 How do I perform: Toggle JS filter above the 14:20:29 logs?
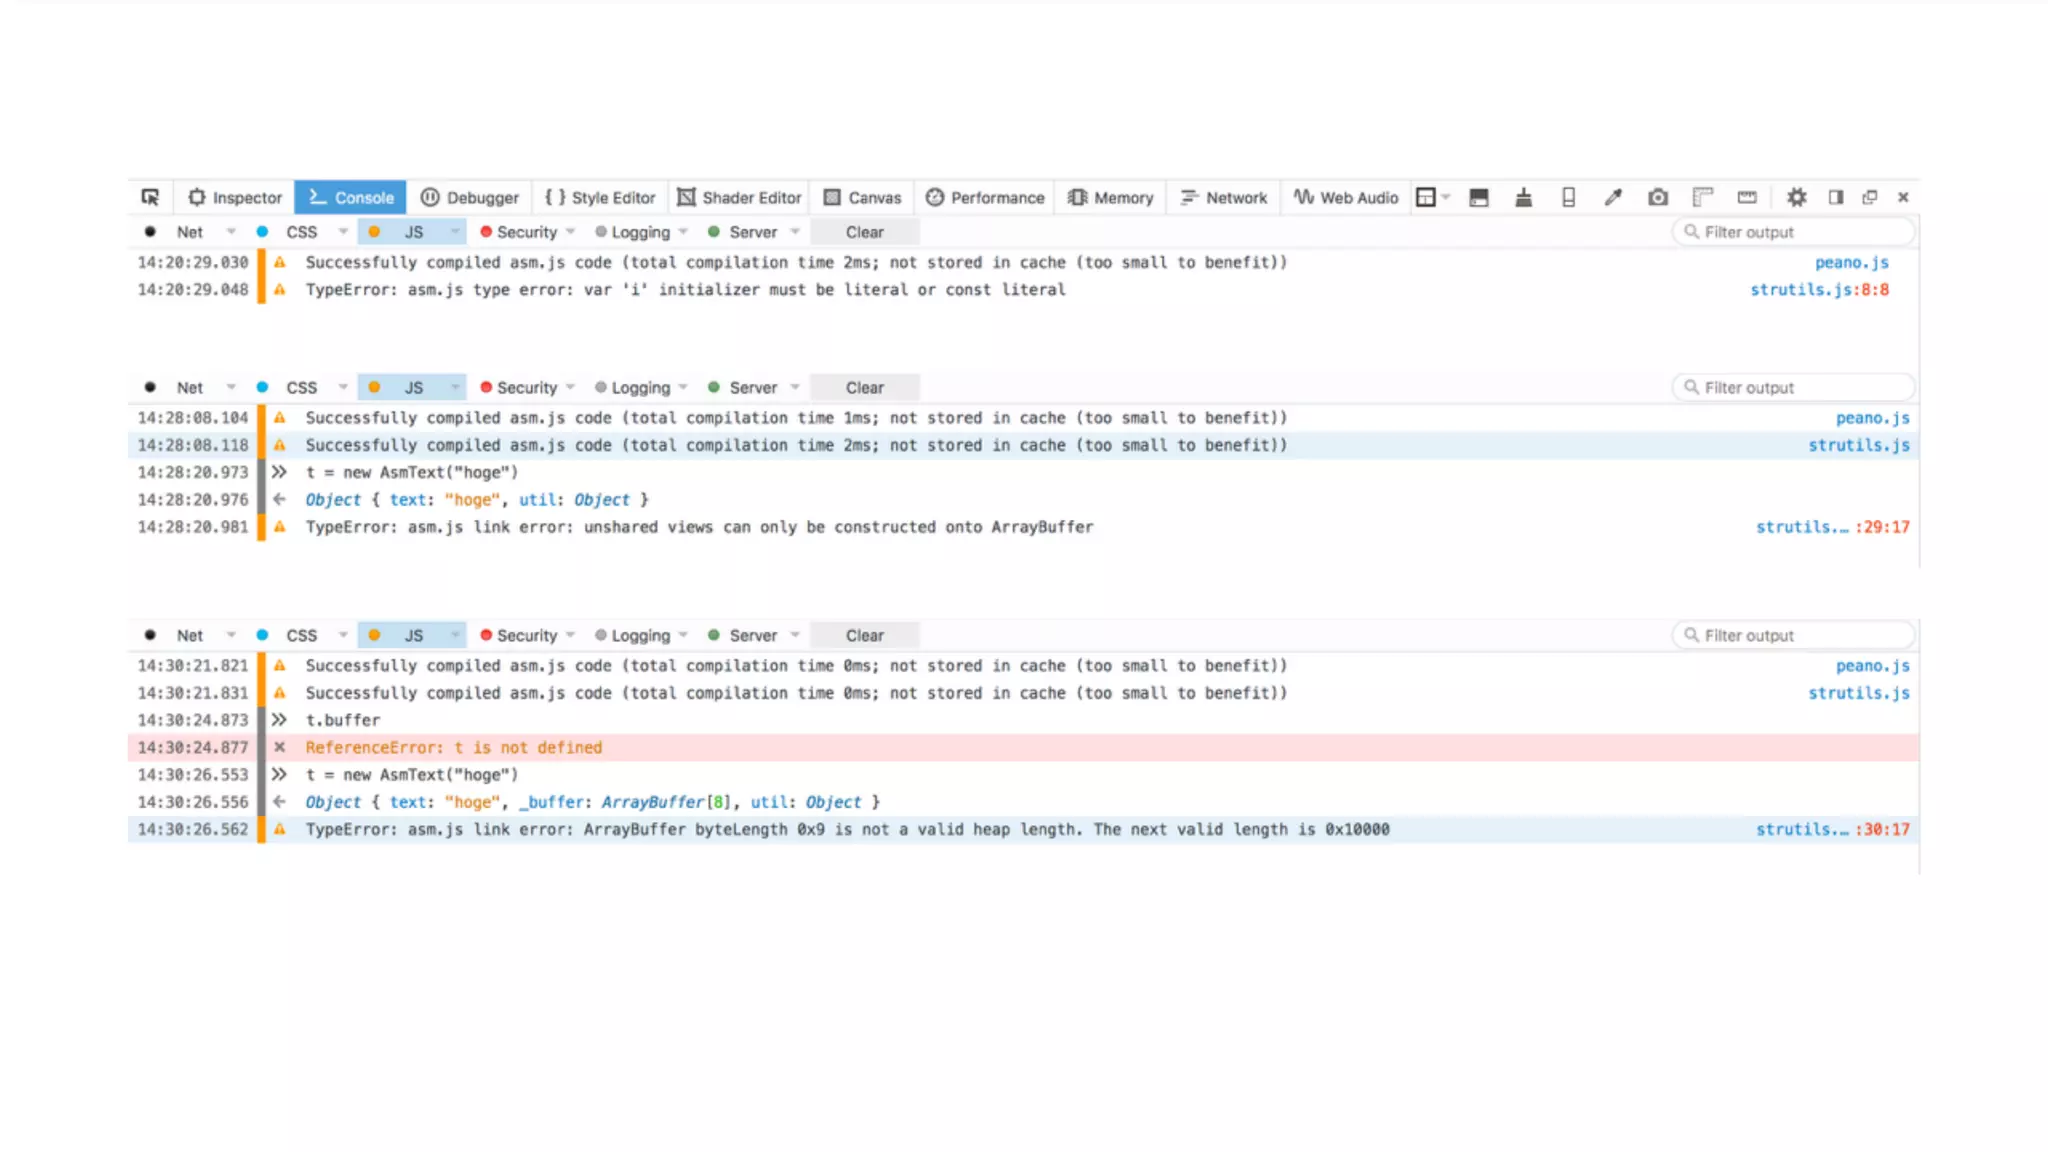413,232
